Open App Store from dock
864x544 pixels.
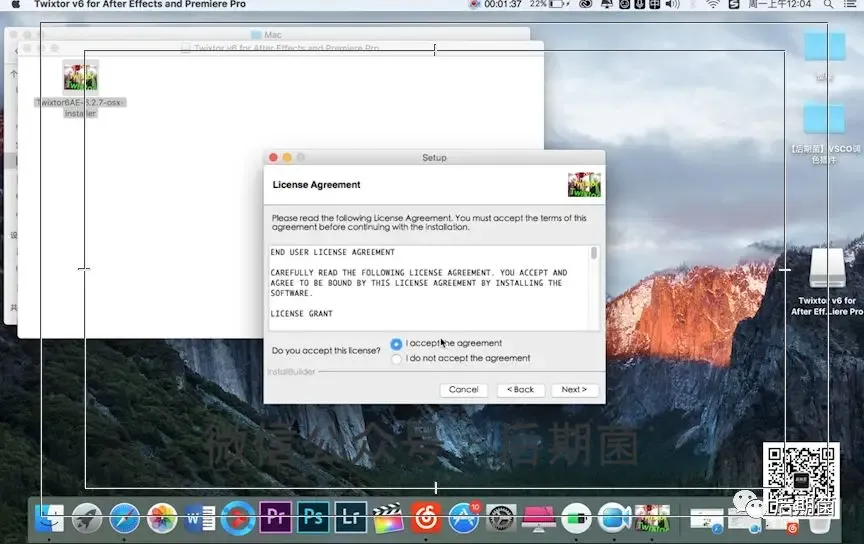click(x=463, y=518)
